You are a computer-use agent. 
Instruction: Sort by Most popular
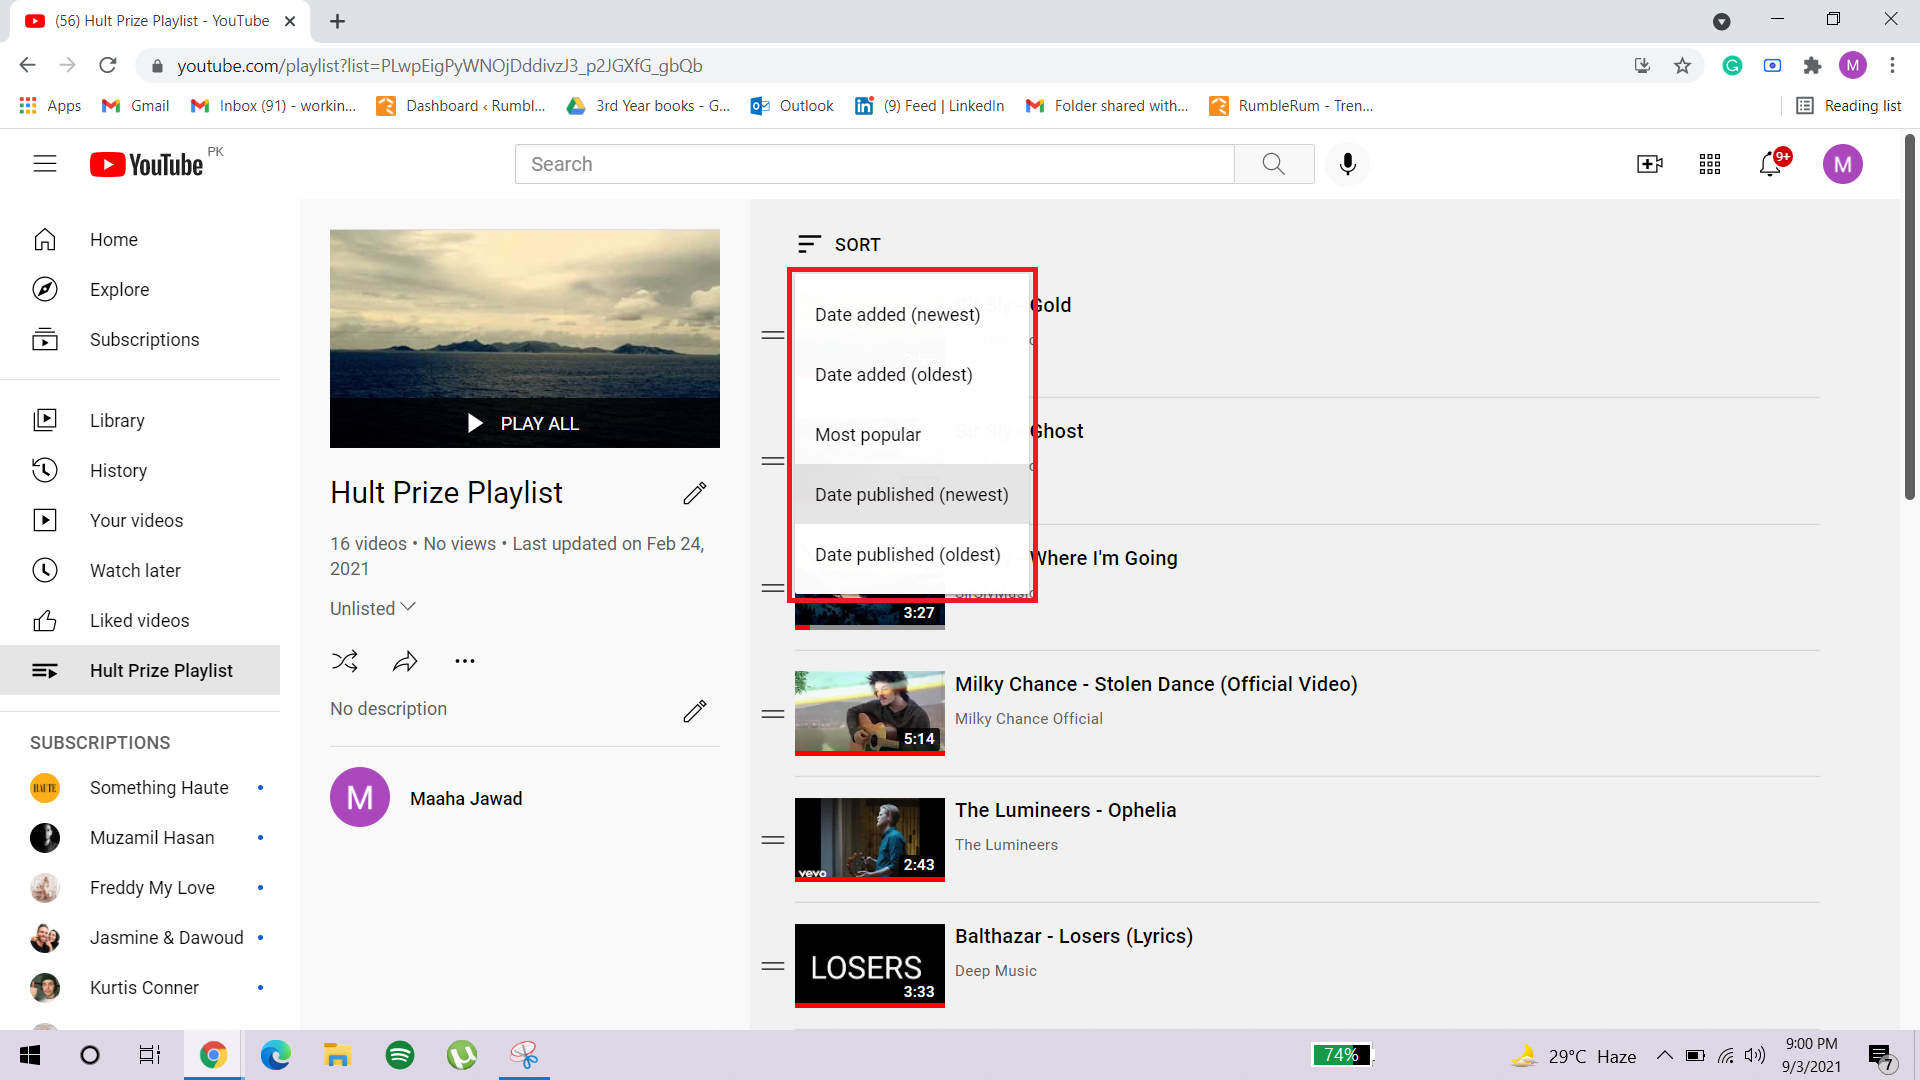click(912, 434)
